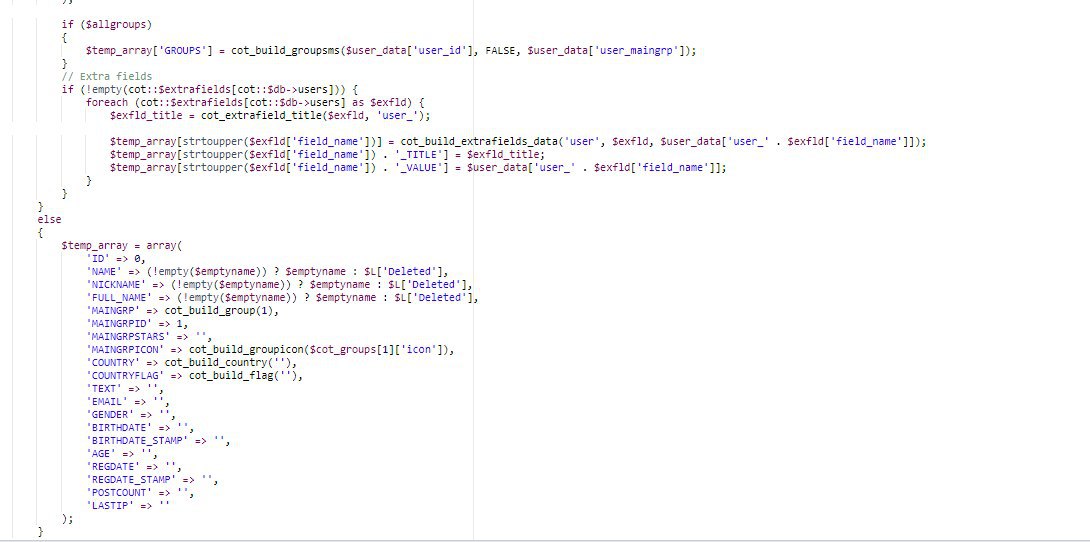Click the 'TEXT' array key
1090x542 pixels.
pos(104,389)
